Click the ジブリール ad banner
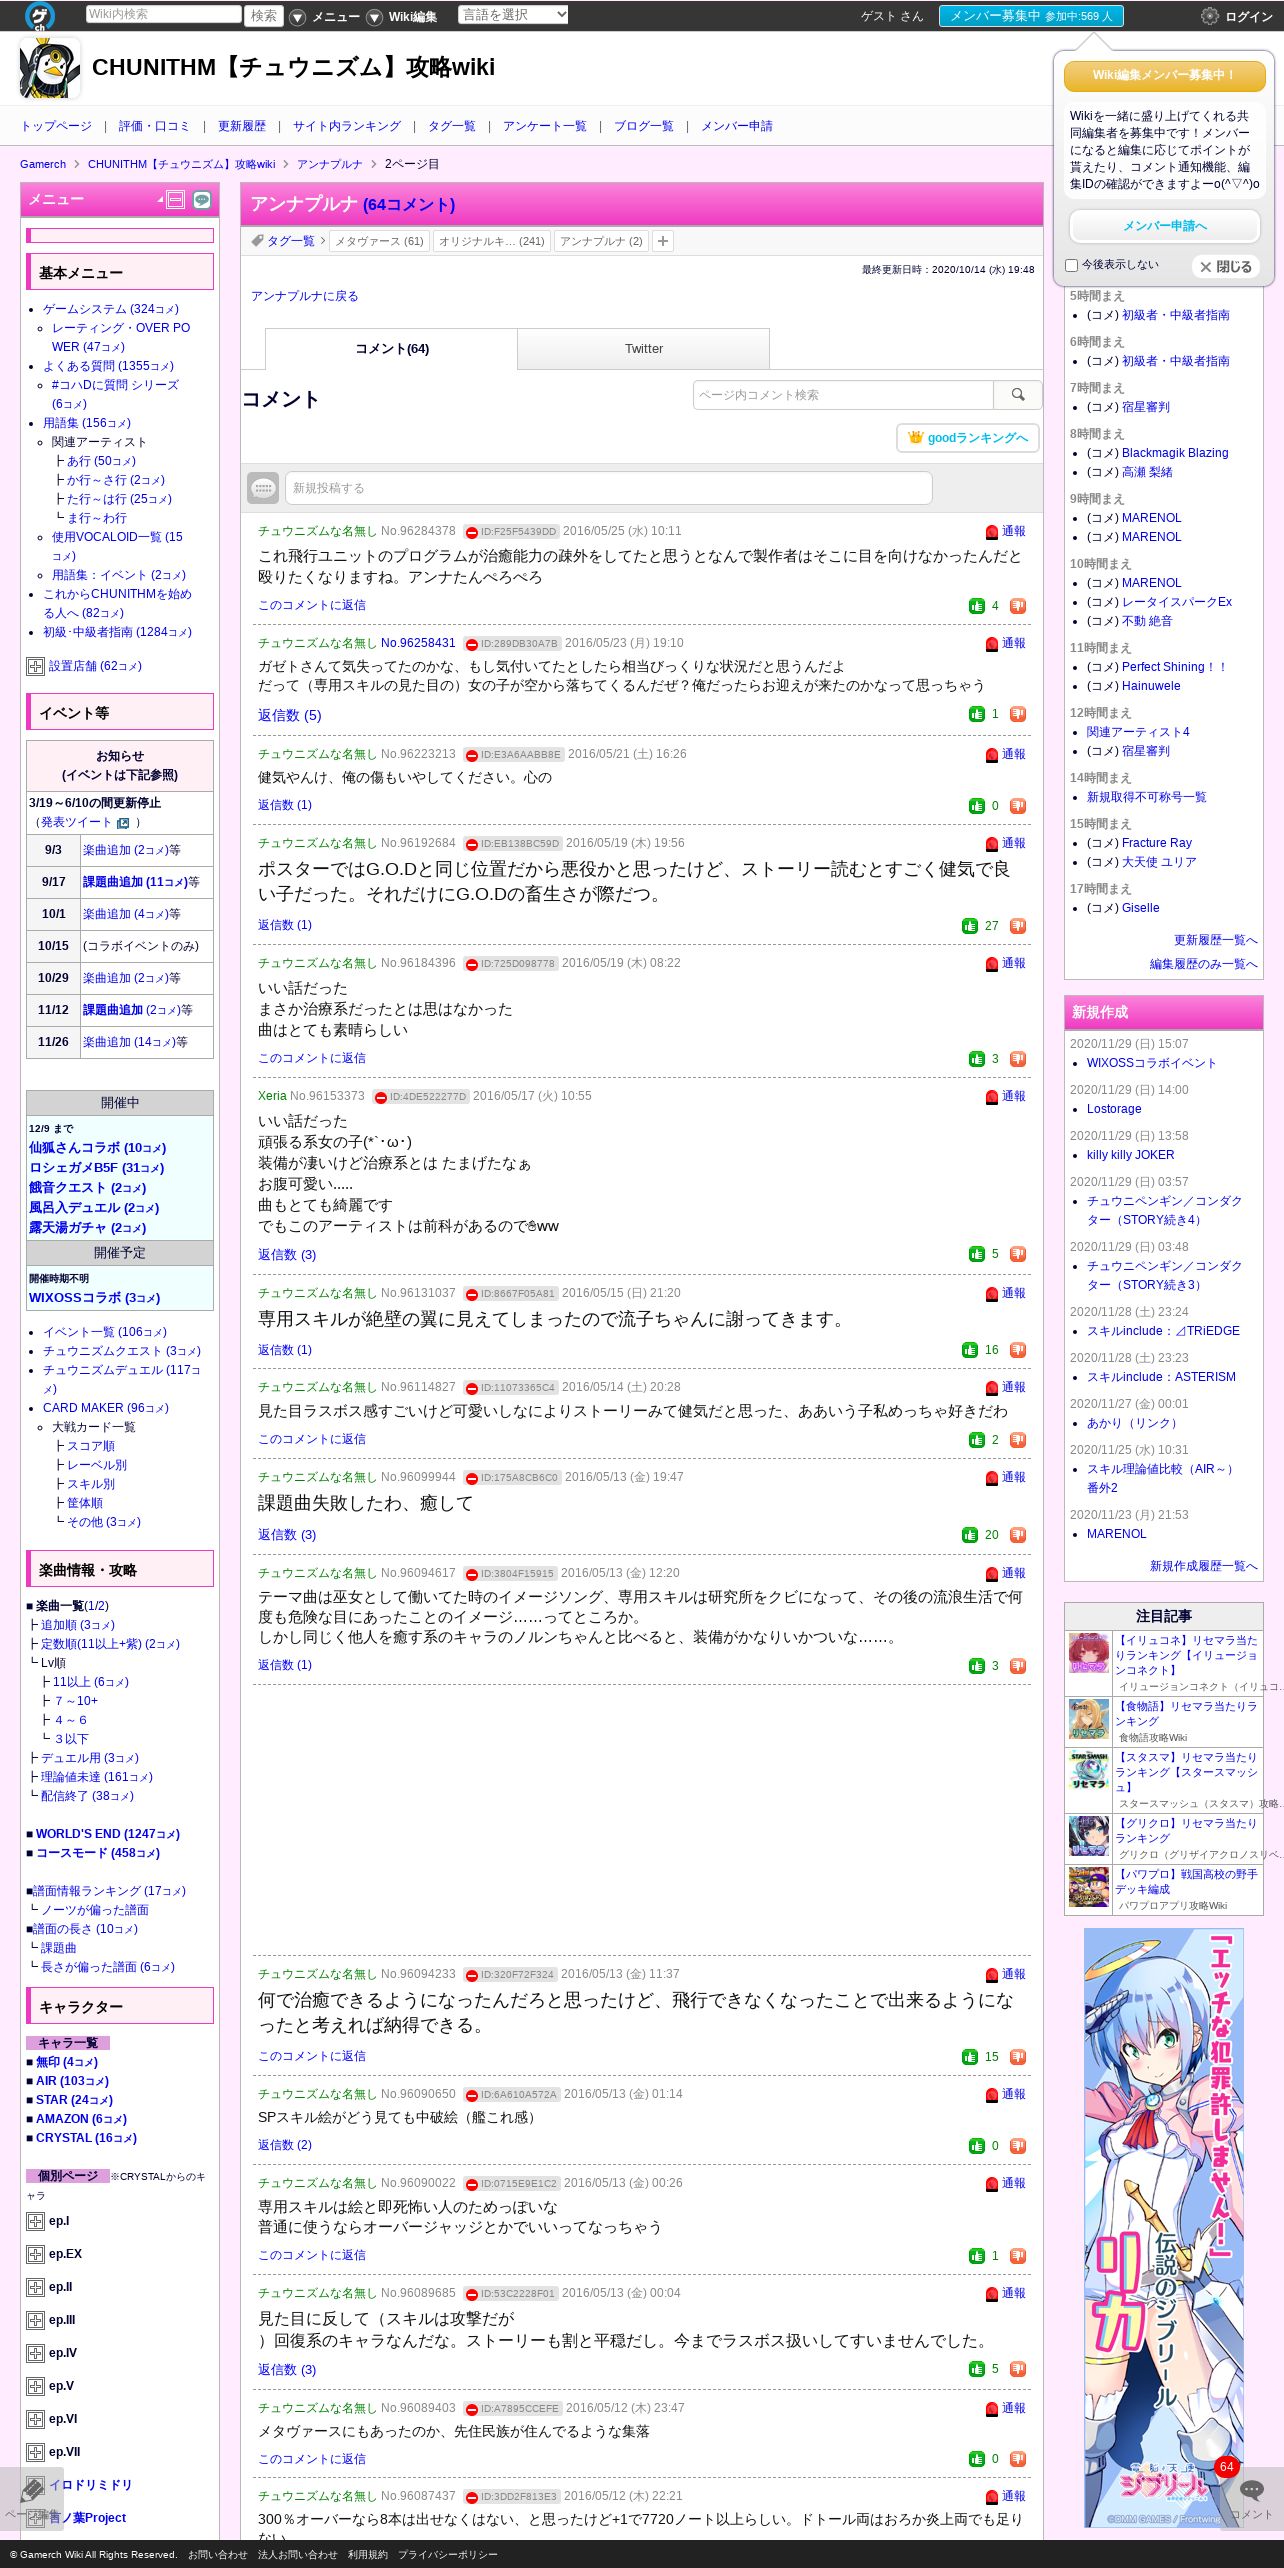This screenshot has height=2568, width=1284. 1164,2228
